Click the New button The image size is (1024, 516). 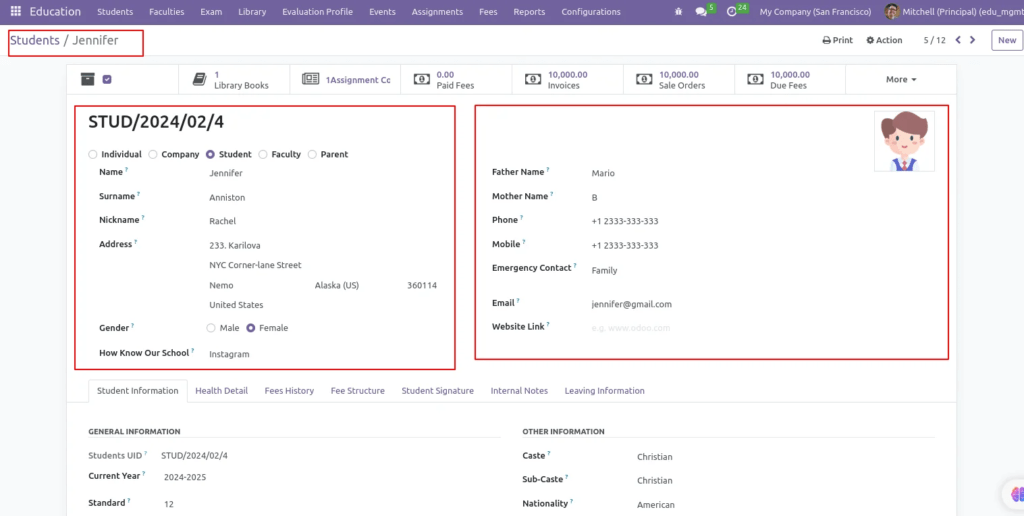point(1006,40)
